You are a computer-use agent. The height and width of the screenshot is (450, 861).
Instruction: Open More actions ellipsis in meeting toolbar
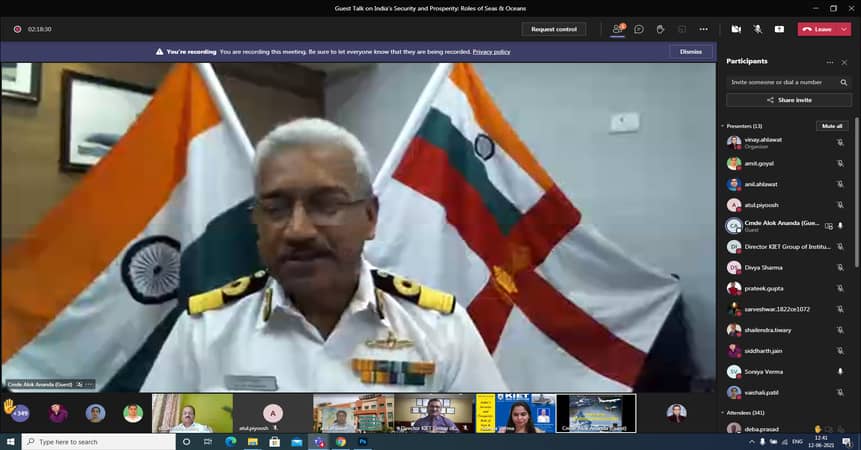(703, 29)
